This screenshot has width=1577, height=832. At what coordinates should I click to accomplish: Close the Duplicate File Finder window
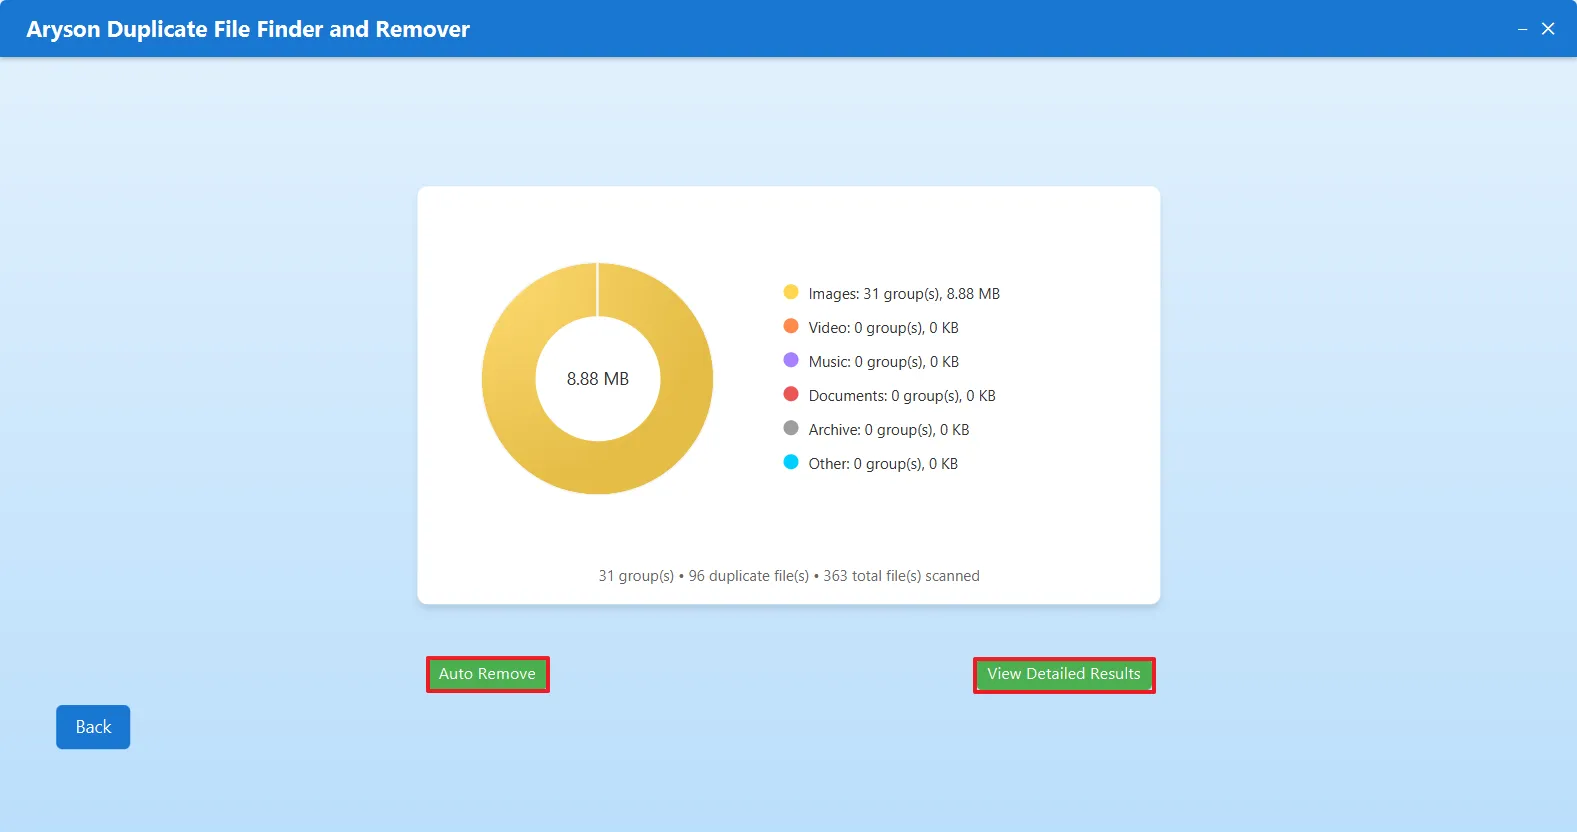click(1548, 29)
